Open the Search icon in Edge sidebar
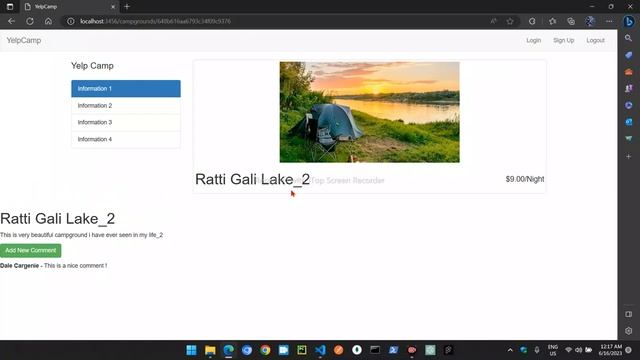The image size is (640, 360). coord(629,38)
